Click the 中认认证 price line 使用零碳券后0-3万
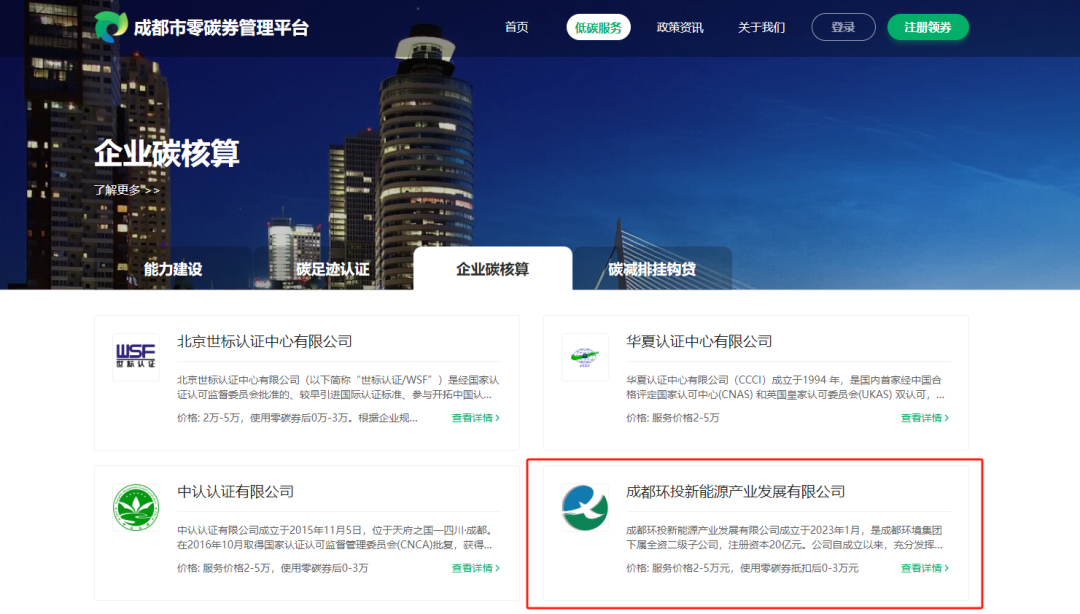This screenshot has height=614, width=1080. click(273, 568)
